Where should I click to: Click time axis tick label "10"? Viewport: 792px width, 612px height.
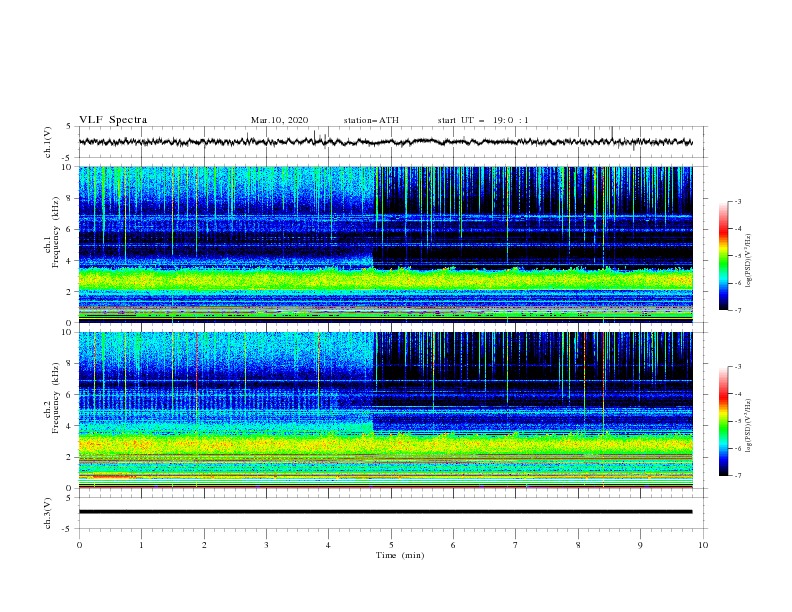(x=703, y=545)
